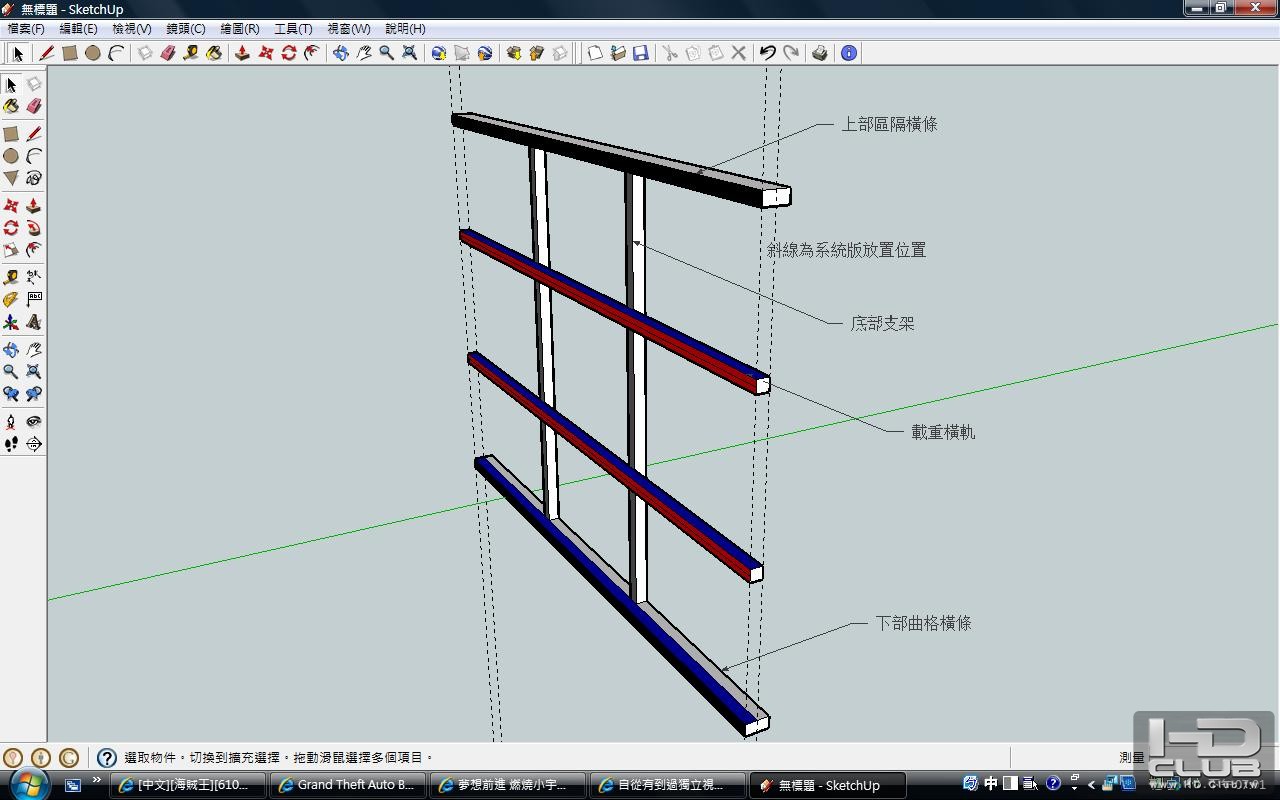The height and width of the screenshot is (800, 1280).
Task: Select the Look Around eye tool
Action: 34,421
